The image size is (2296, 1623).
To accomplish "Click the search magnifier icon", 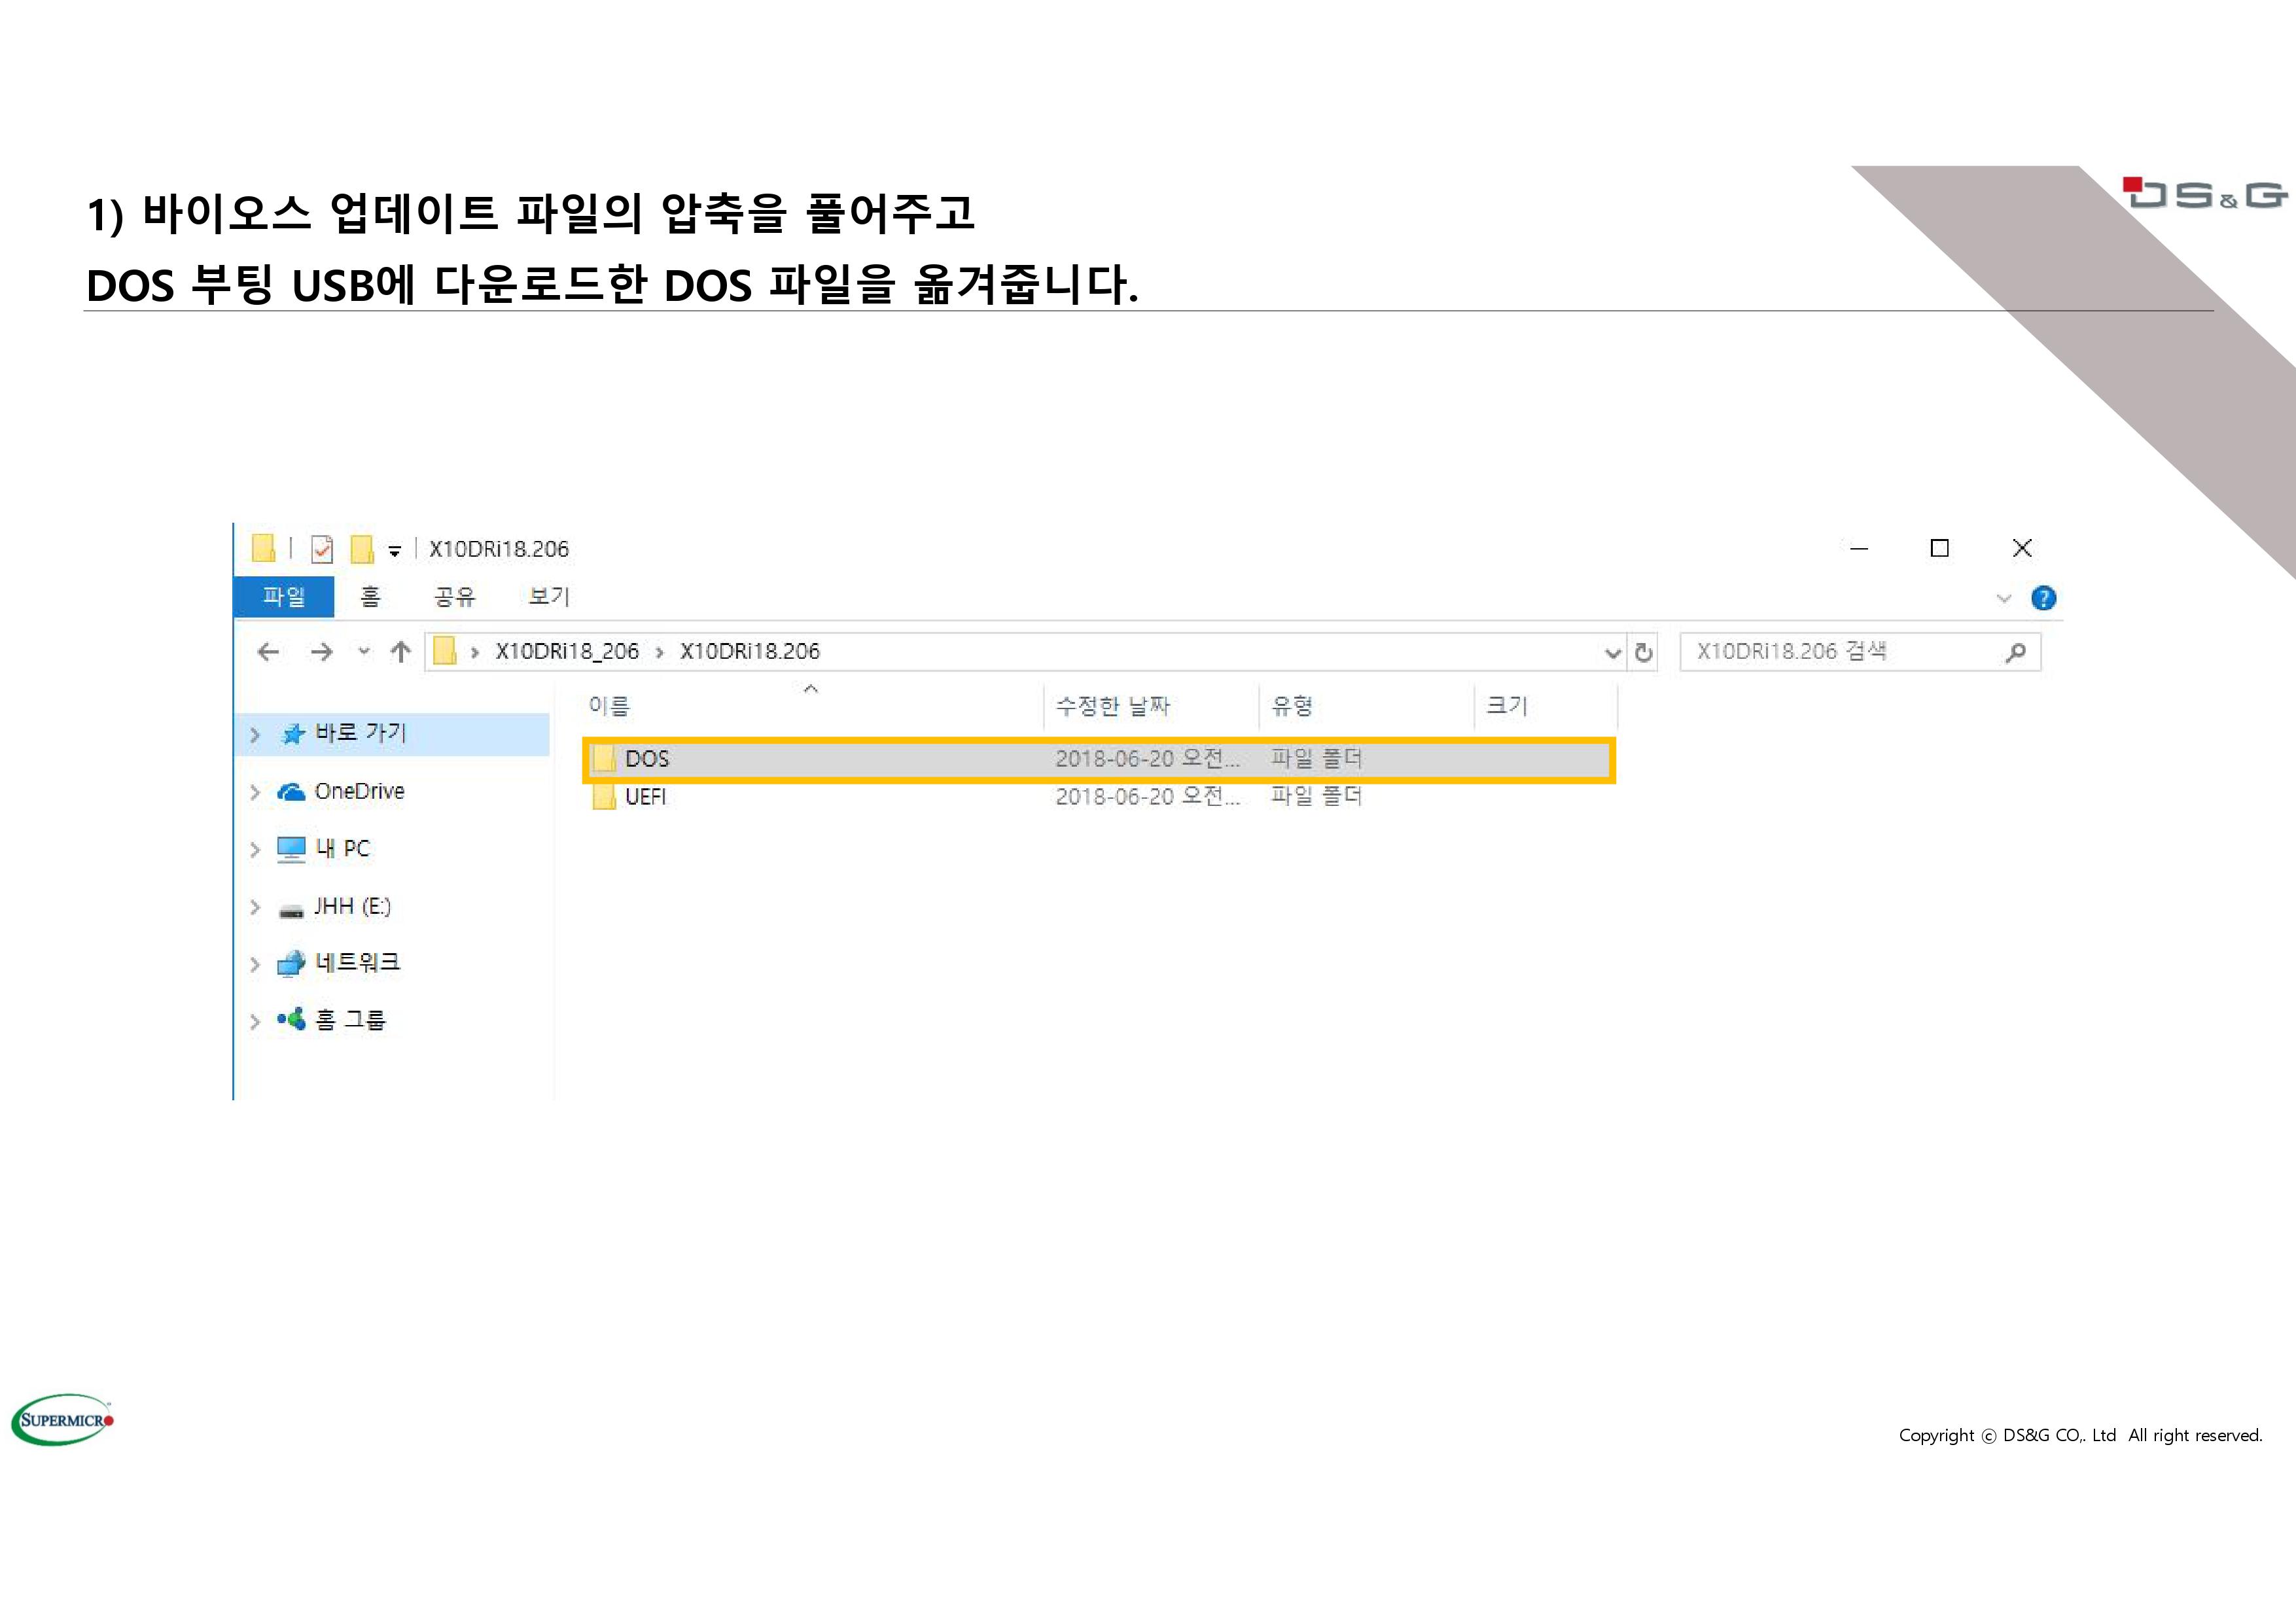I will pos(2015,652).
